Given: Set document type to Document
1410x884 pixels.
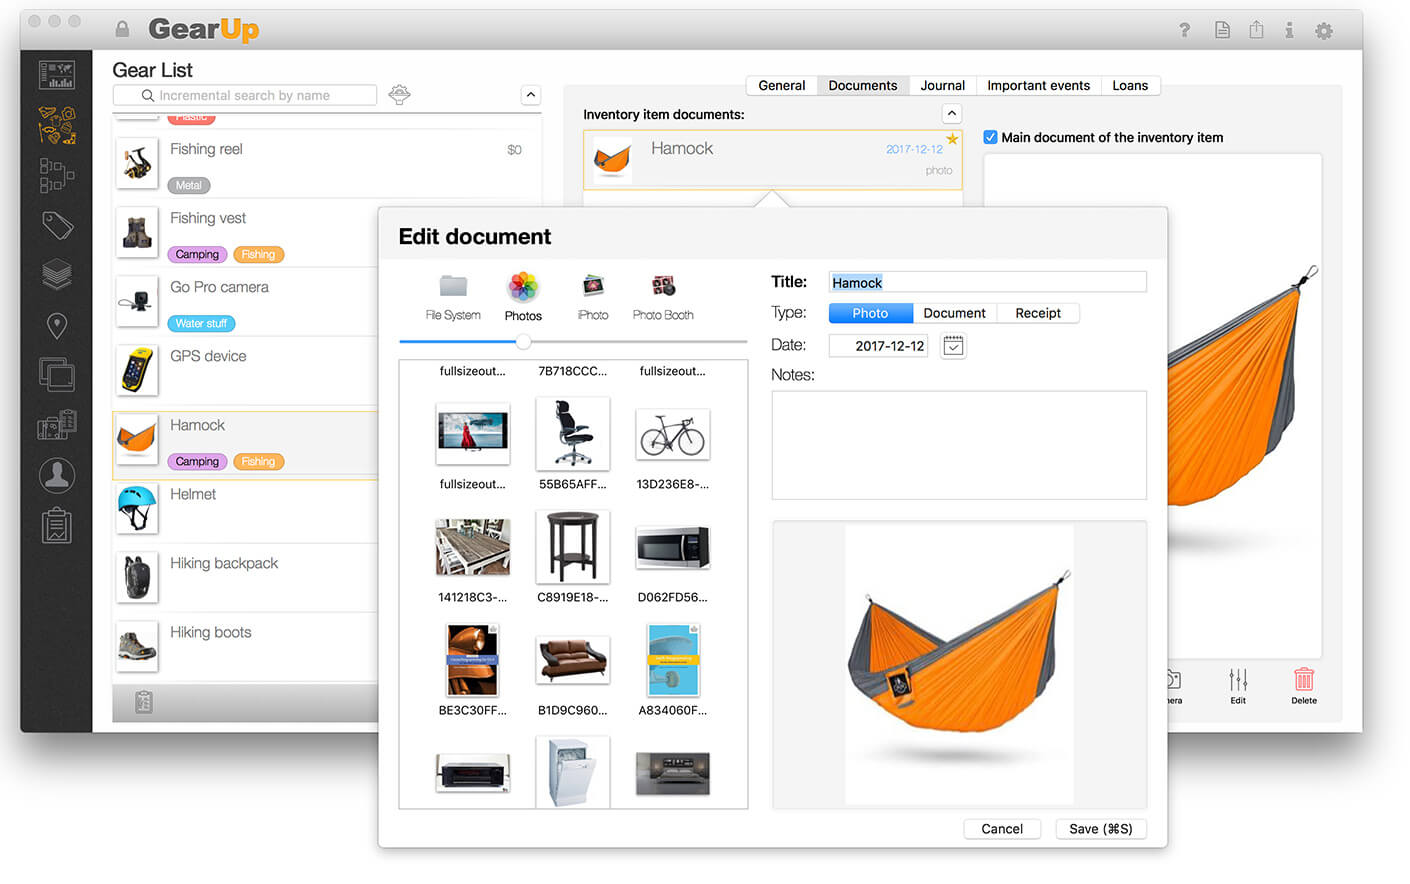Looking at the screenshot, I should tap(954, 313).
